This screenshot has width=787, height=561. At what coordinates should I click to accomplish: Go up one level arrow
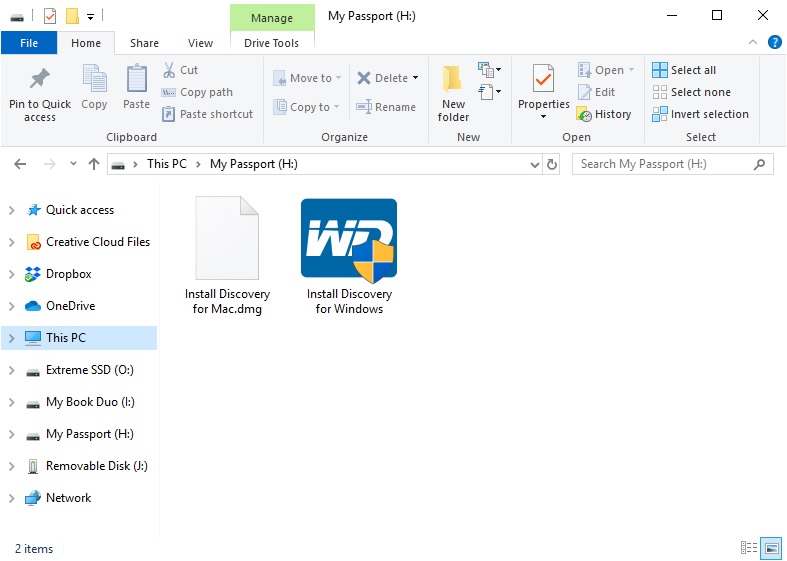pos(94,164)
